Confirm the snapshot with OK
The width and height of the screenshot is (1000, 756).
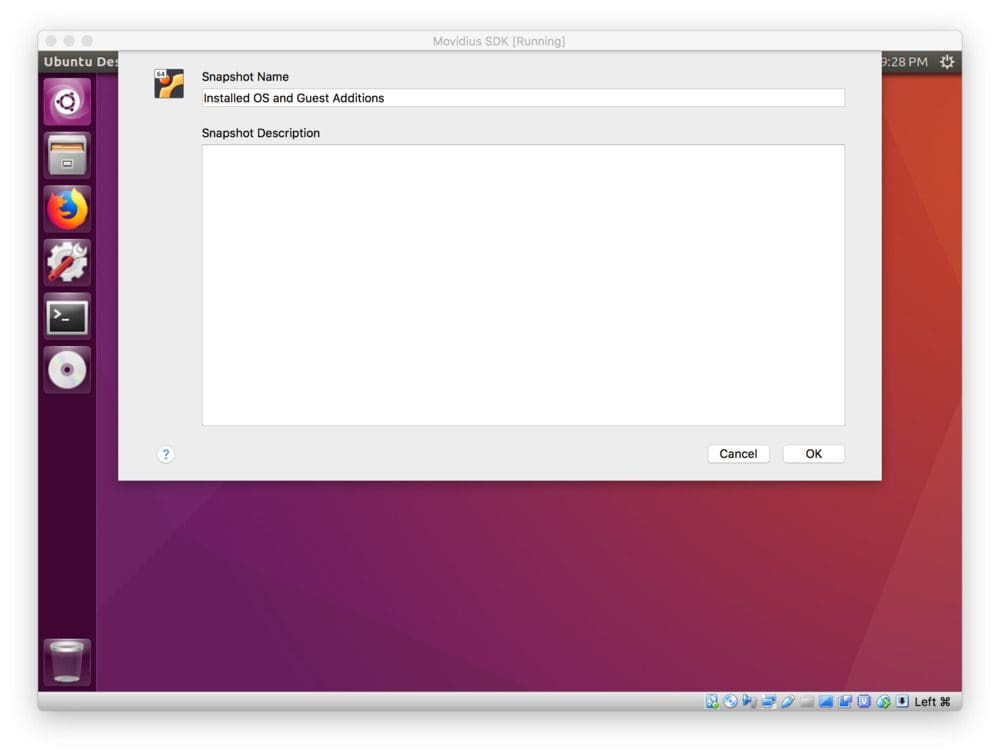pyautogui.click(x=813, y=454)
